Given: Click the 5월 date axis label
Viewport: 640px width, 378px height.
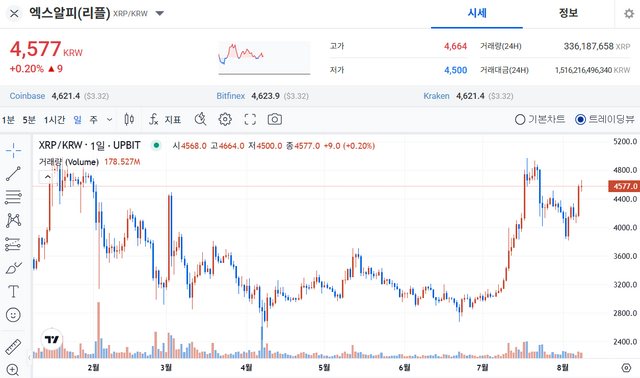Looking at the screenshot, I should click(324, 367).
